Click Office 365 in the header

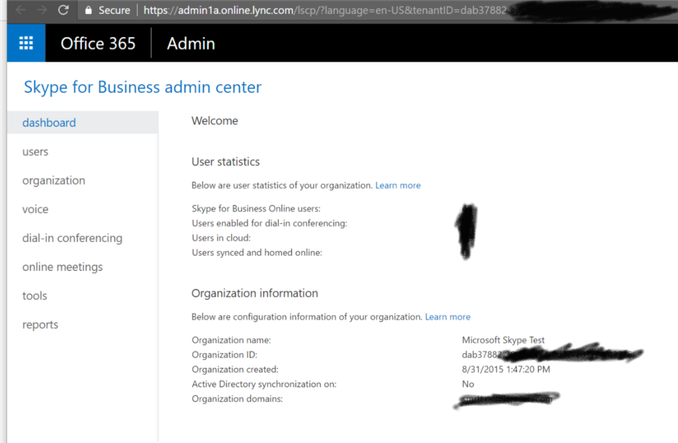click(x=98, y=43)
